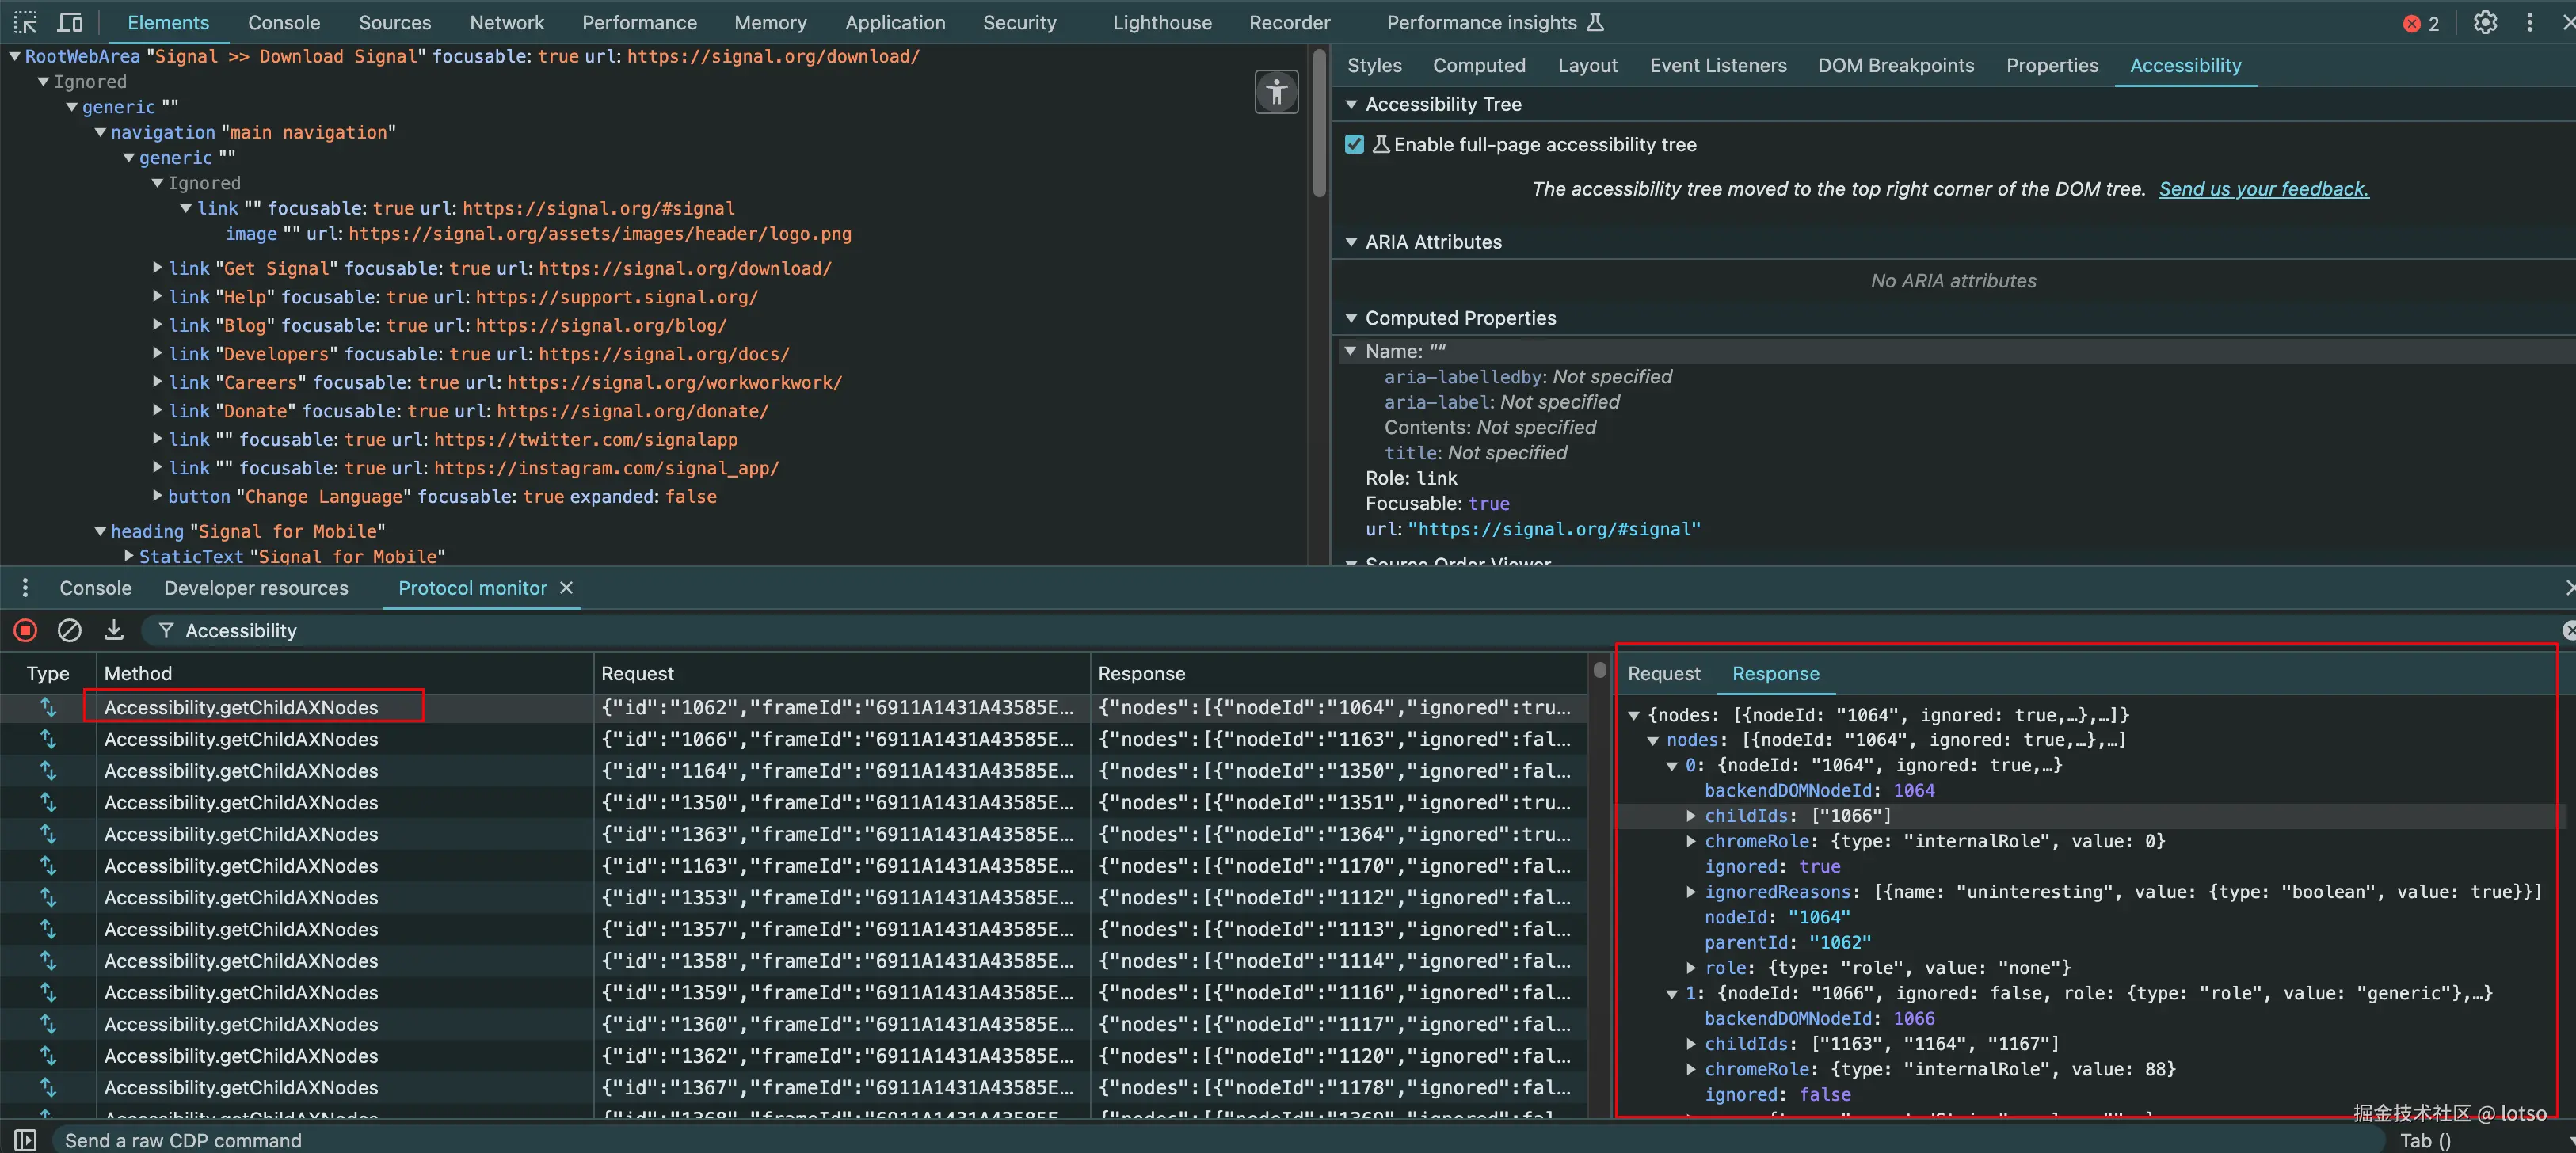Toggle the device toolbar icon
This screenshot has height=1153, width=2576.
[x=70, y=22]
